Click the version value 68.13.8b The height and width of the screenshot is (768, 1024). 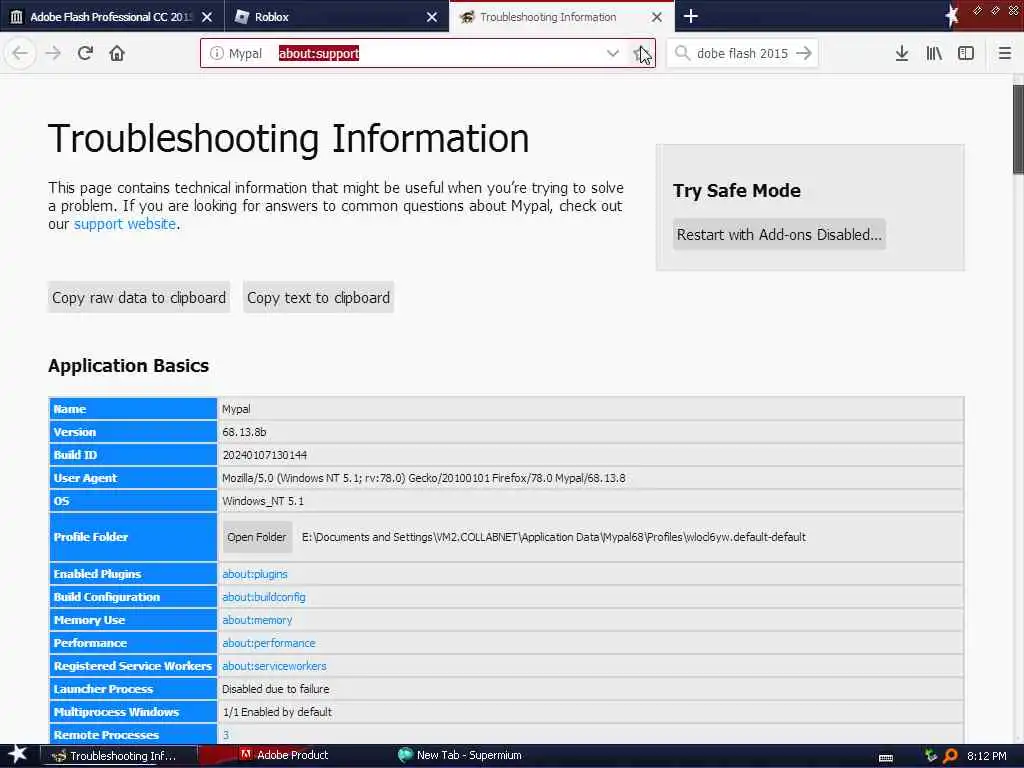244,432
